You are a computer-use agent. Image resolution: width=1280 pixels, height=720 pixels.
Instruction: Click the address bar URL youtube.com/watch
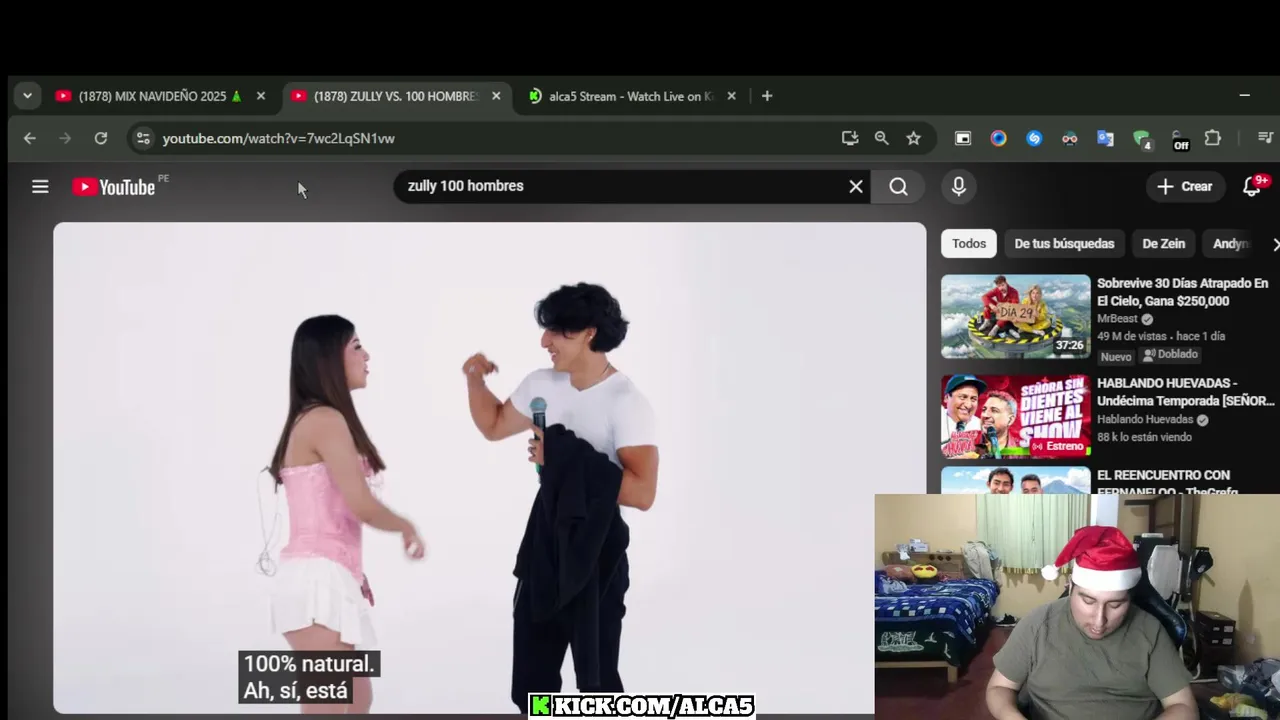(278, 138)
